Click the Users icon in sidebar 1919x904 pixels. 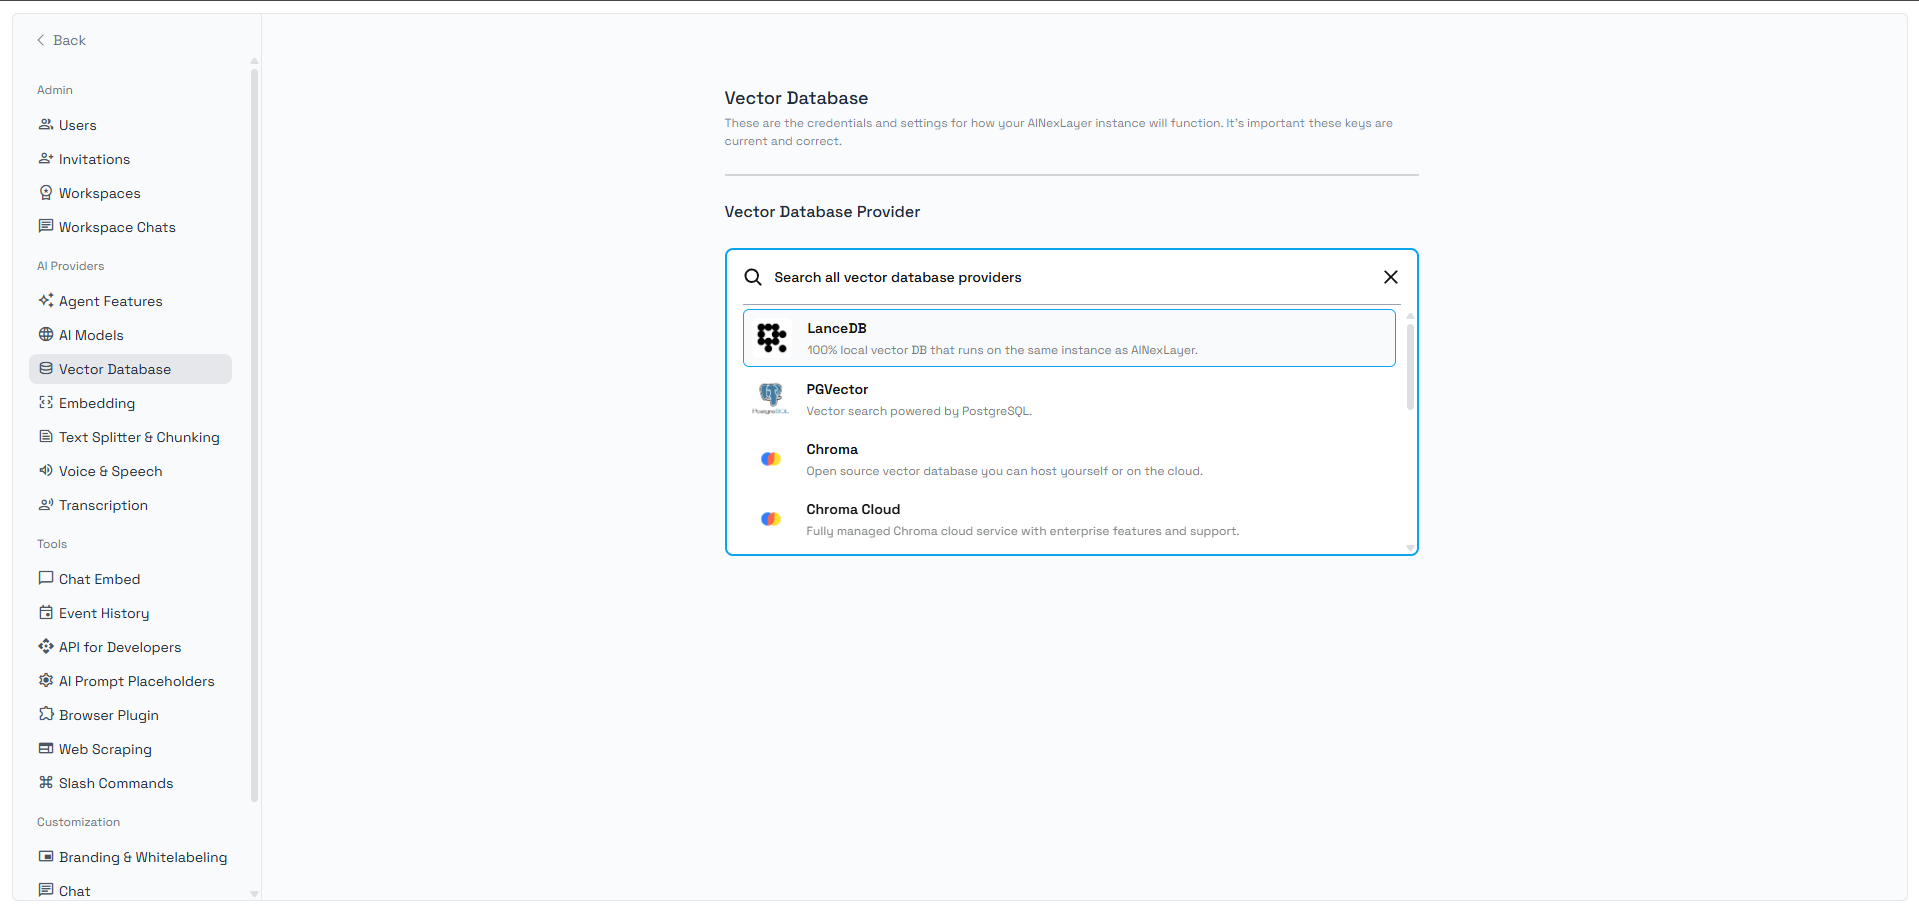[46, 125]
